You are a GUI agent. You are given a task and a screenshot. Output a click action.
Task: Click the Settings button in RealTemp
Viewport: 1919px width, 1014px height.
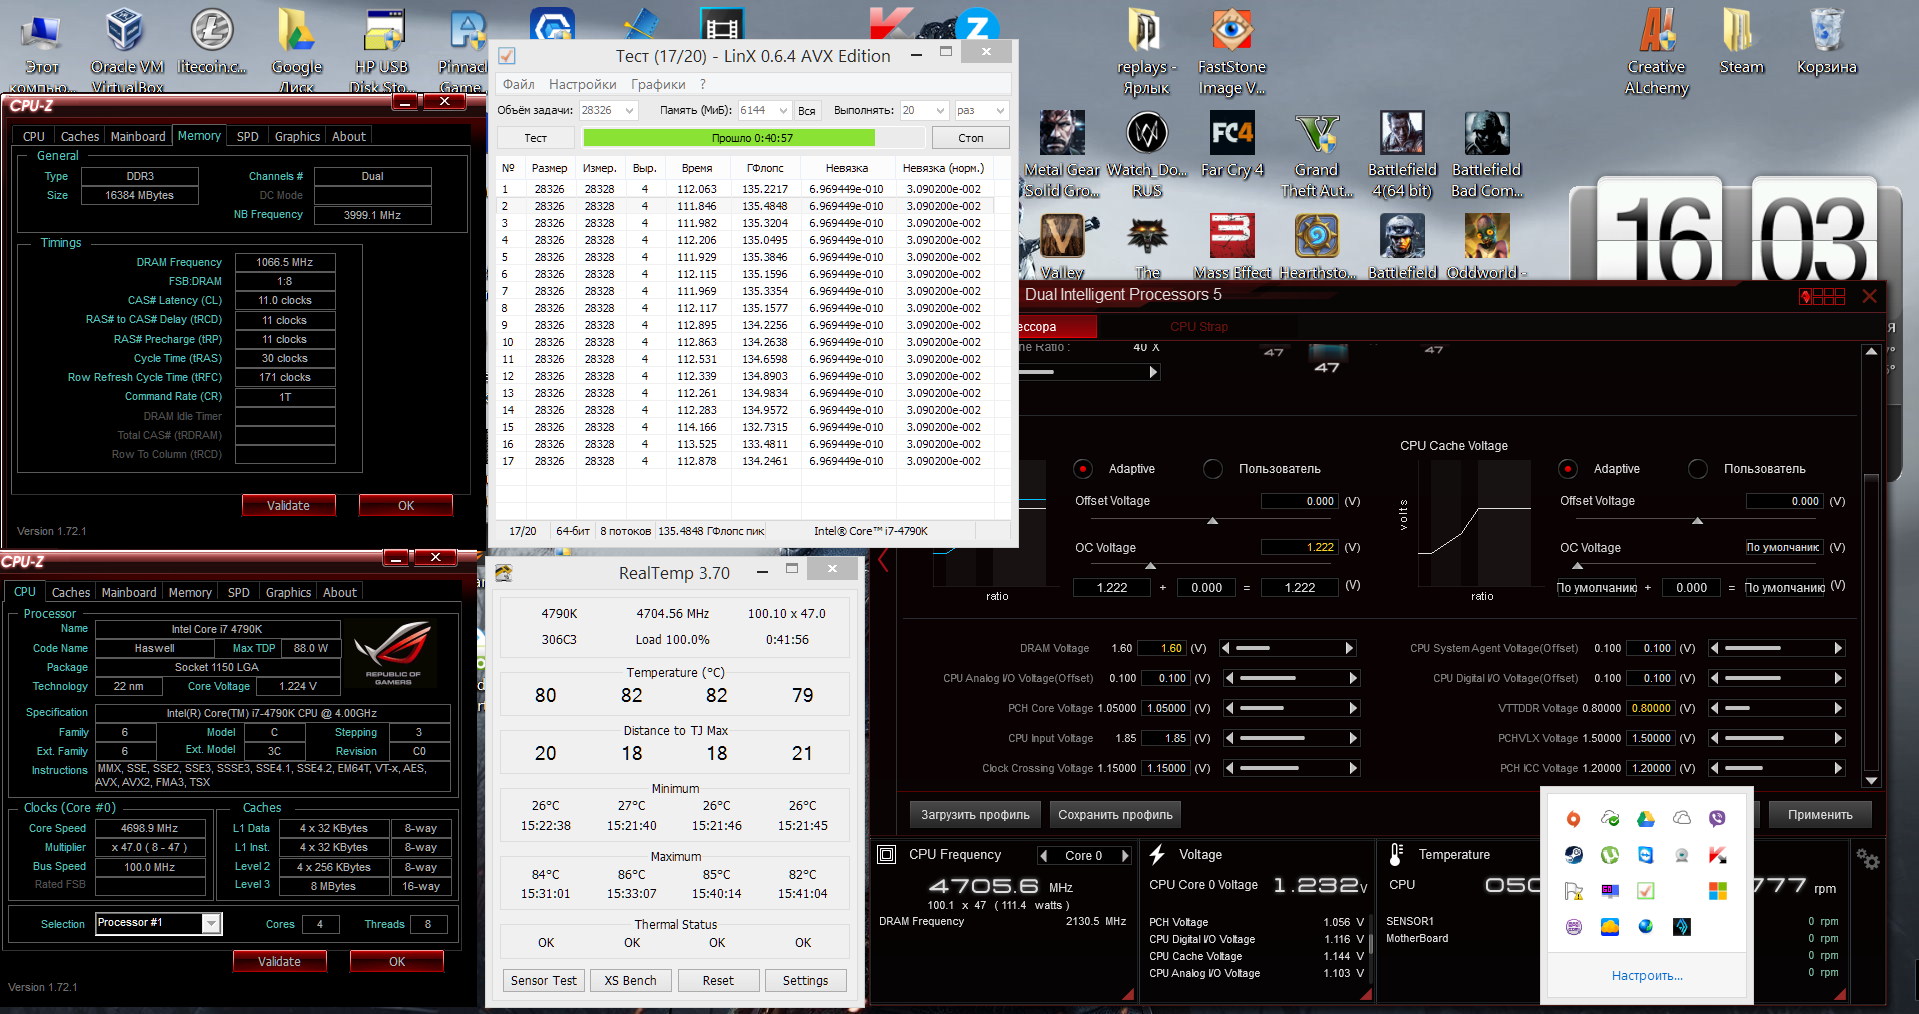point(805,980)
